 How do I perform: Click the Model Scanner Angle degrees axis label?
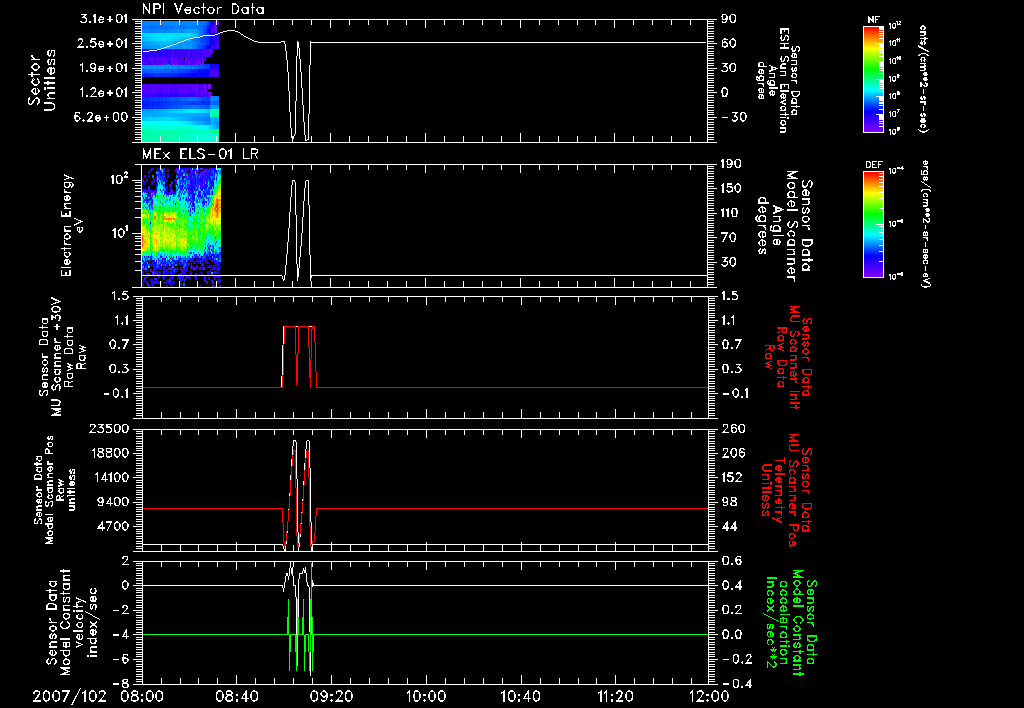click(786, 225)
